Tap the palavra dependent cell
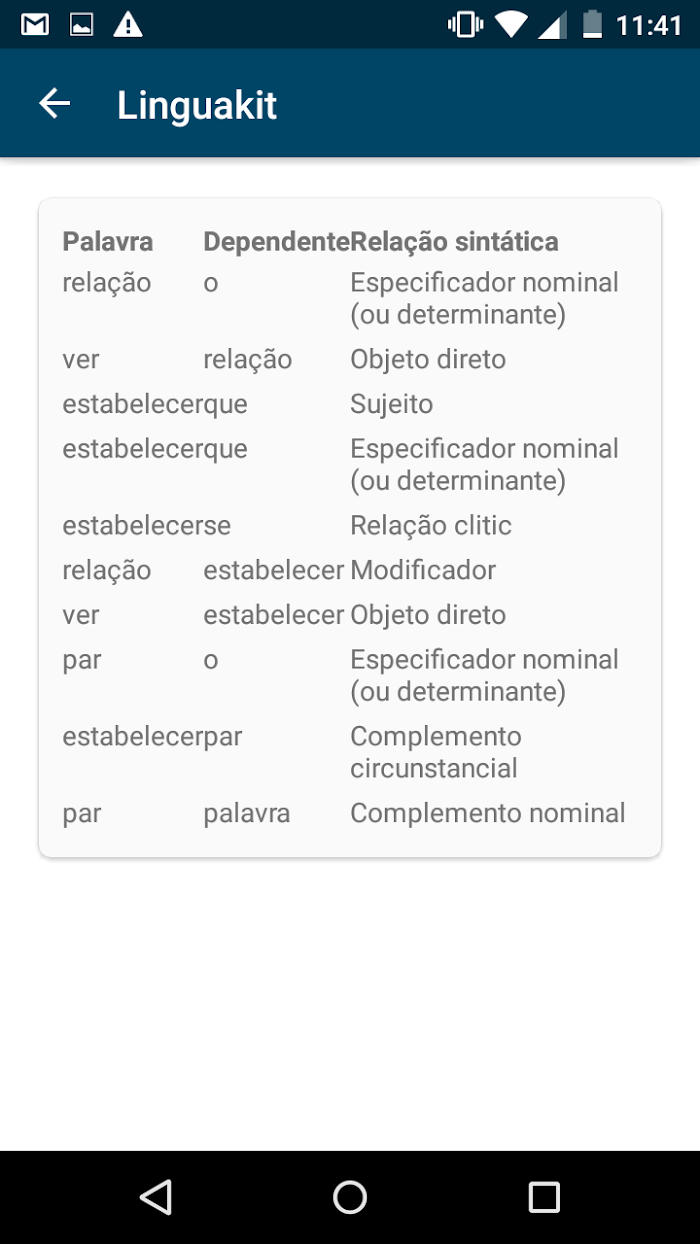This screenshot has height=1244, width=700. 247,813
